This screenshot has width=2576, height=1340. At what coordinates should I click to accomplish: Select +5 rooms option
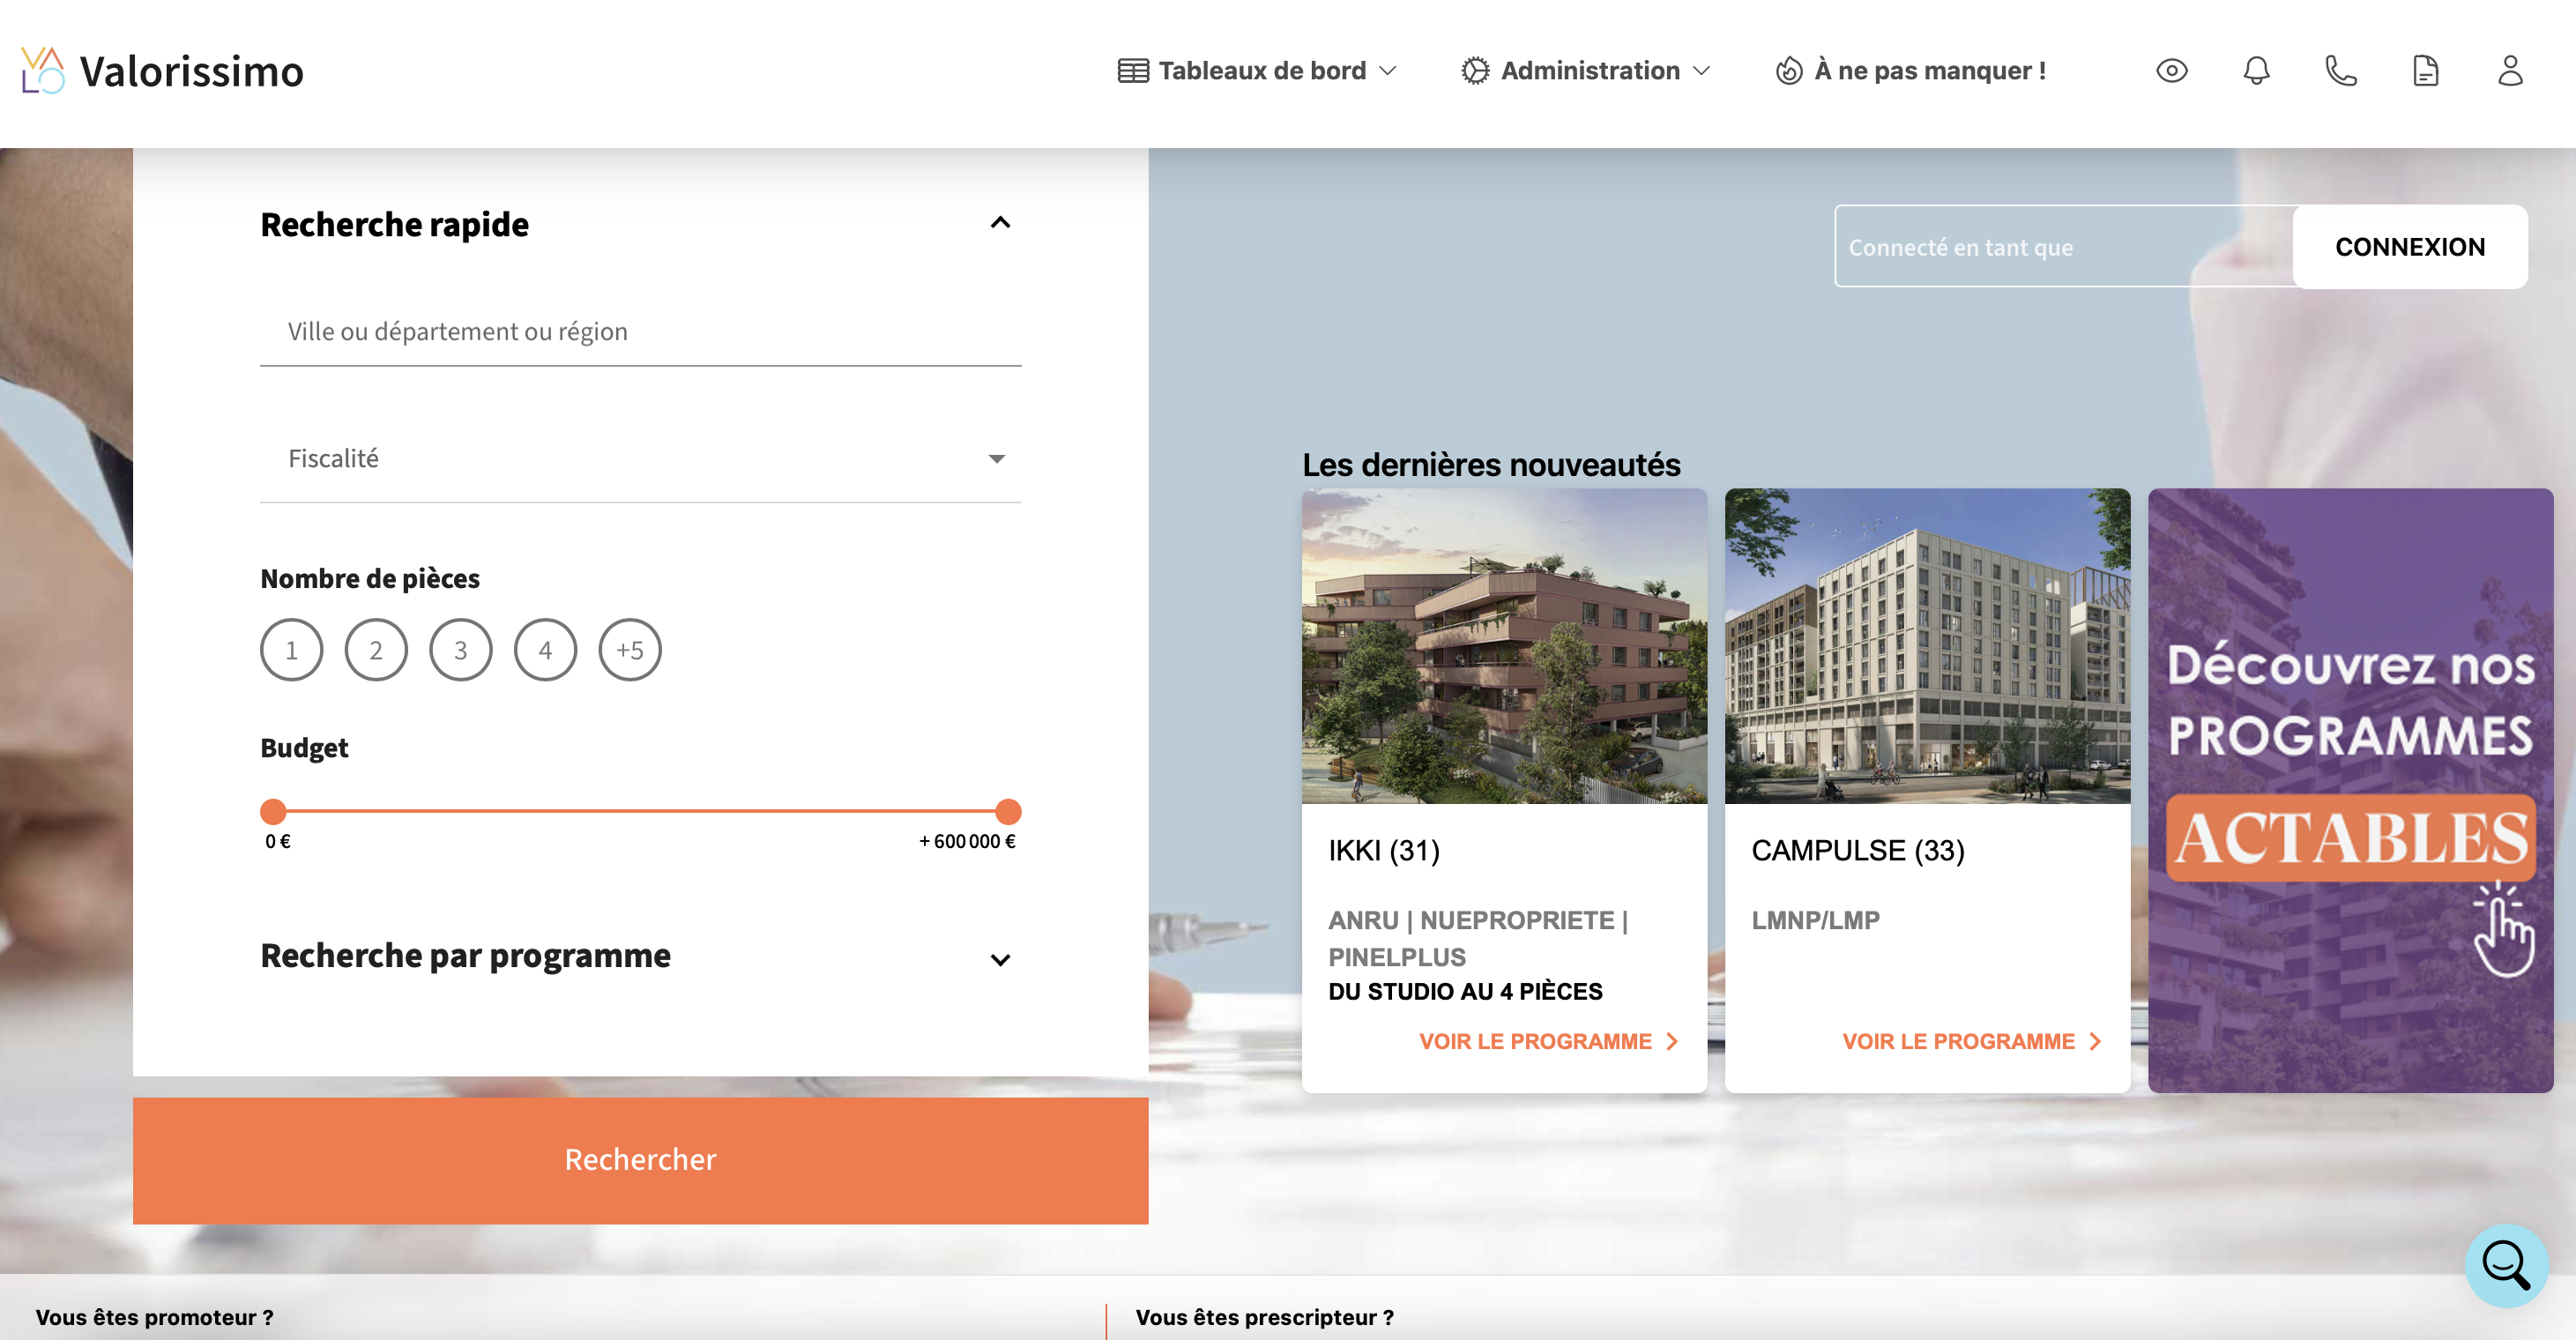coord(630,649)
